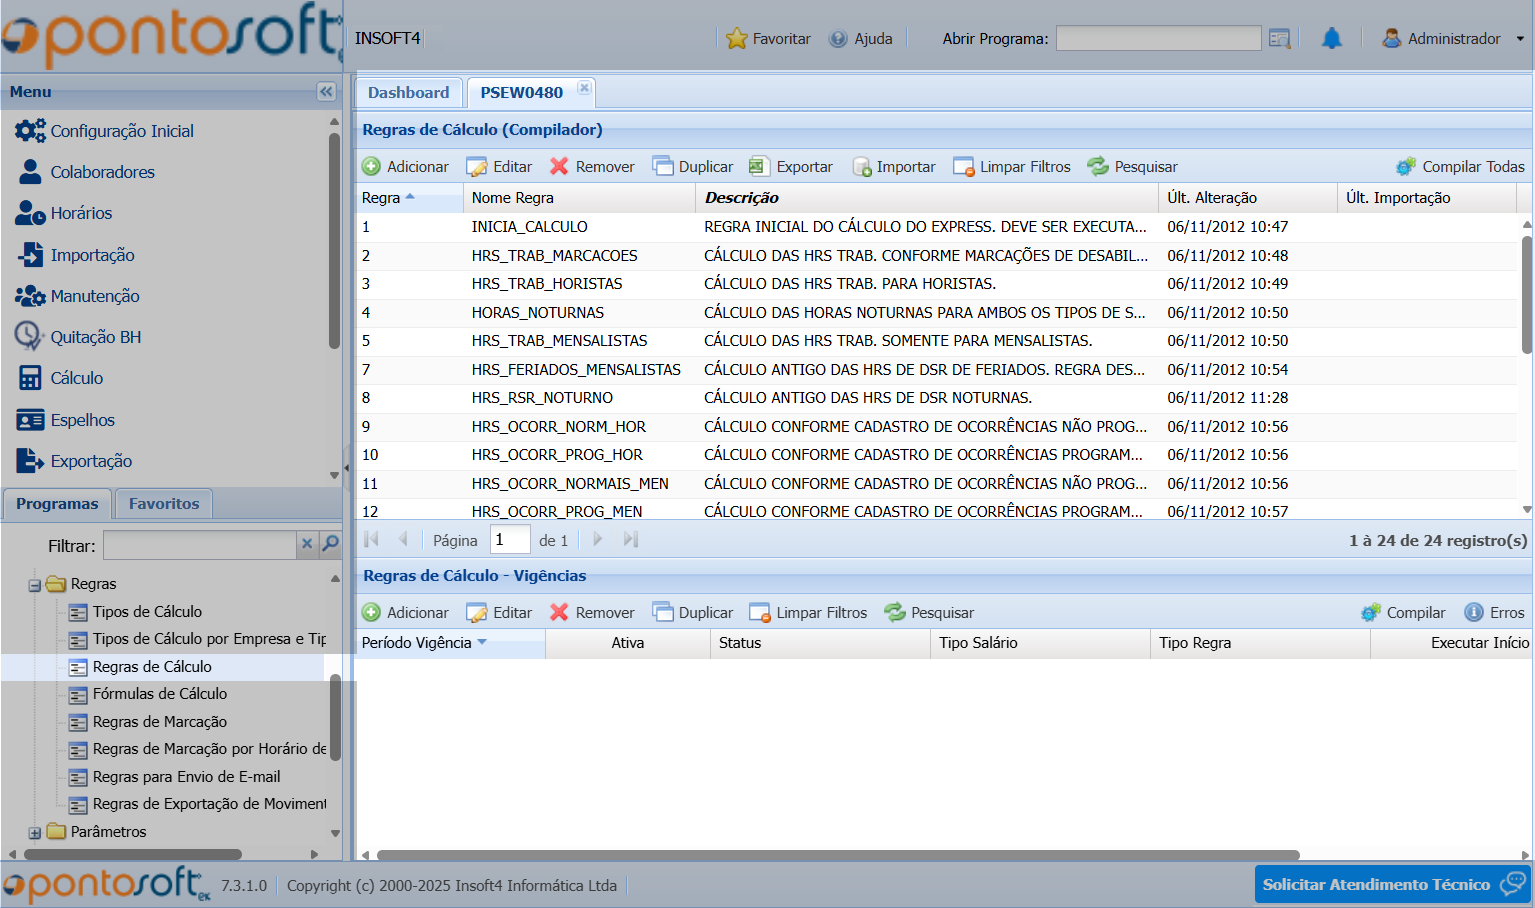Collapse the Regras folder in the tree
This screenshot has width=1535, height=908.
[x=35, y=585]
